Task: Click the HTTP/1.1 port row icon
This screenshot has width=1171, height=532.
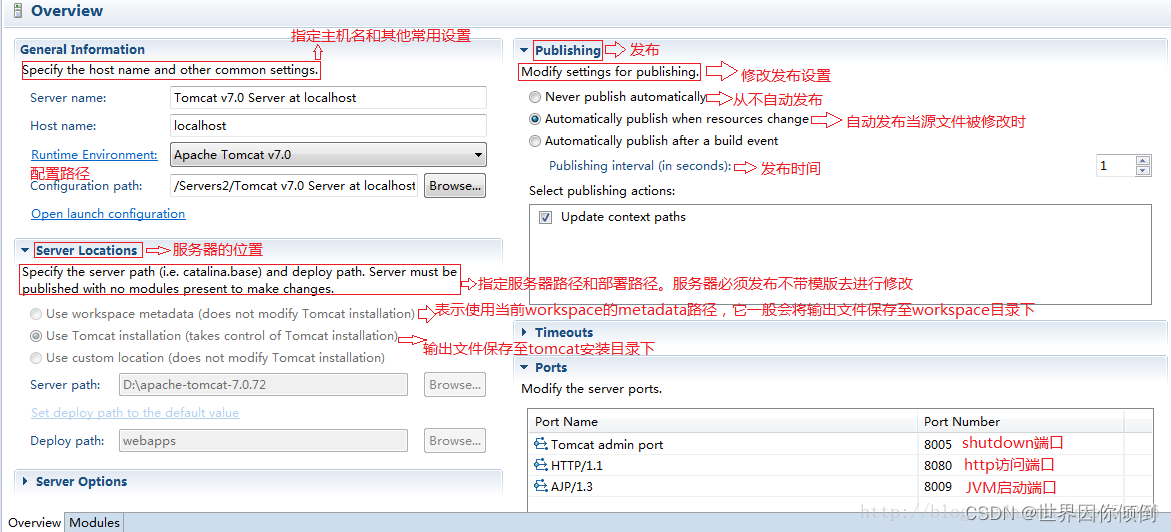Action: (x=541, y=465)
